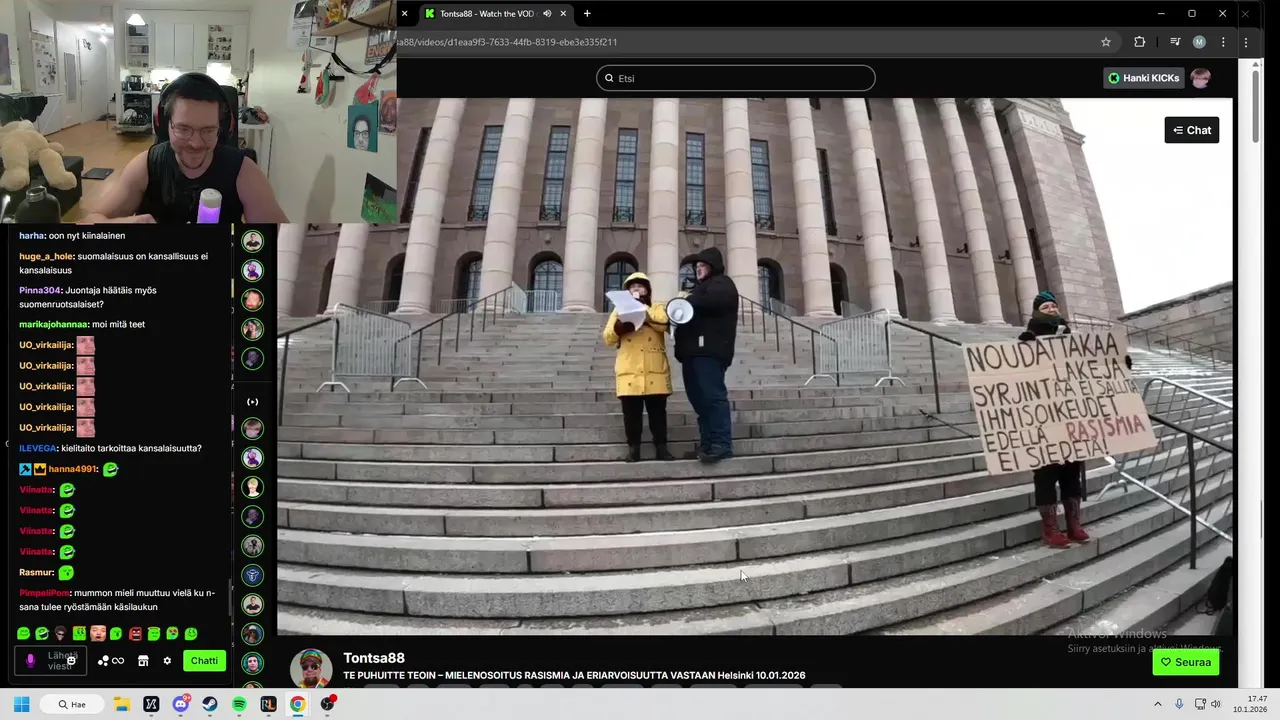The width and height of the screenshot is (1280, 720).
Task: Open Chrome profile M avatar
Action: point(1199,42)
